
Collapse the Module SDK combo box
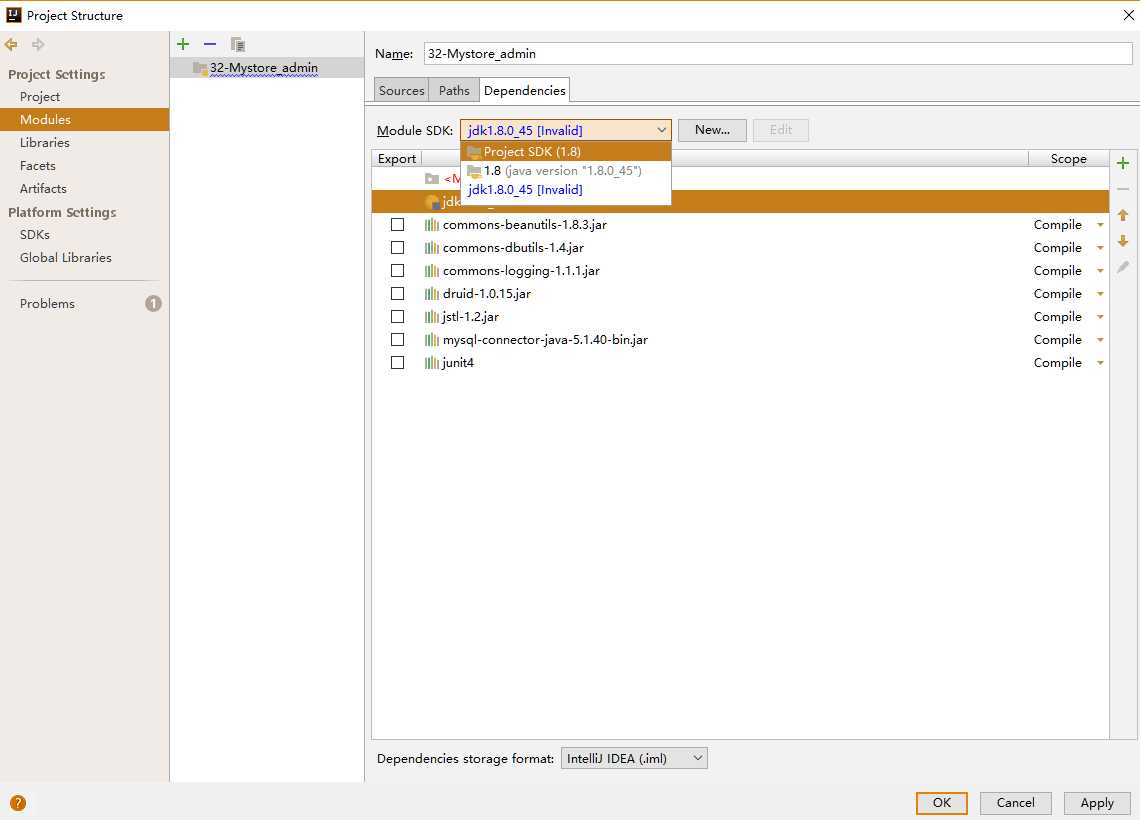661,130
